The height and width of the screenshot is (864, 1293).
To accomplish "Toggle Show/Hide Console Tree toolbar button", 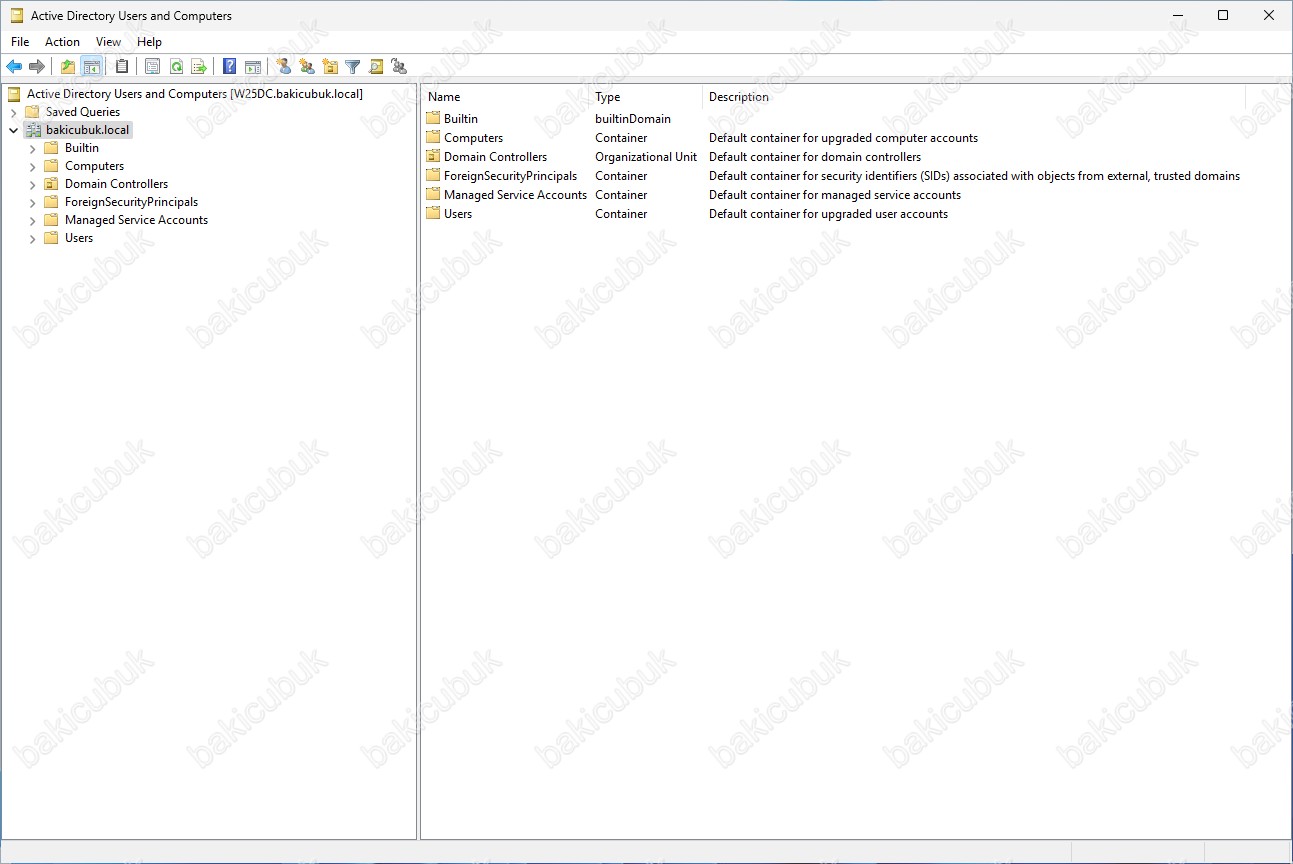I will tap(91, 67).
